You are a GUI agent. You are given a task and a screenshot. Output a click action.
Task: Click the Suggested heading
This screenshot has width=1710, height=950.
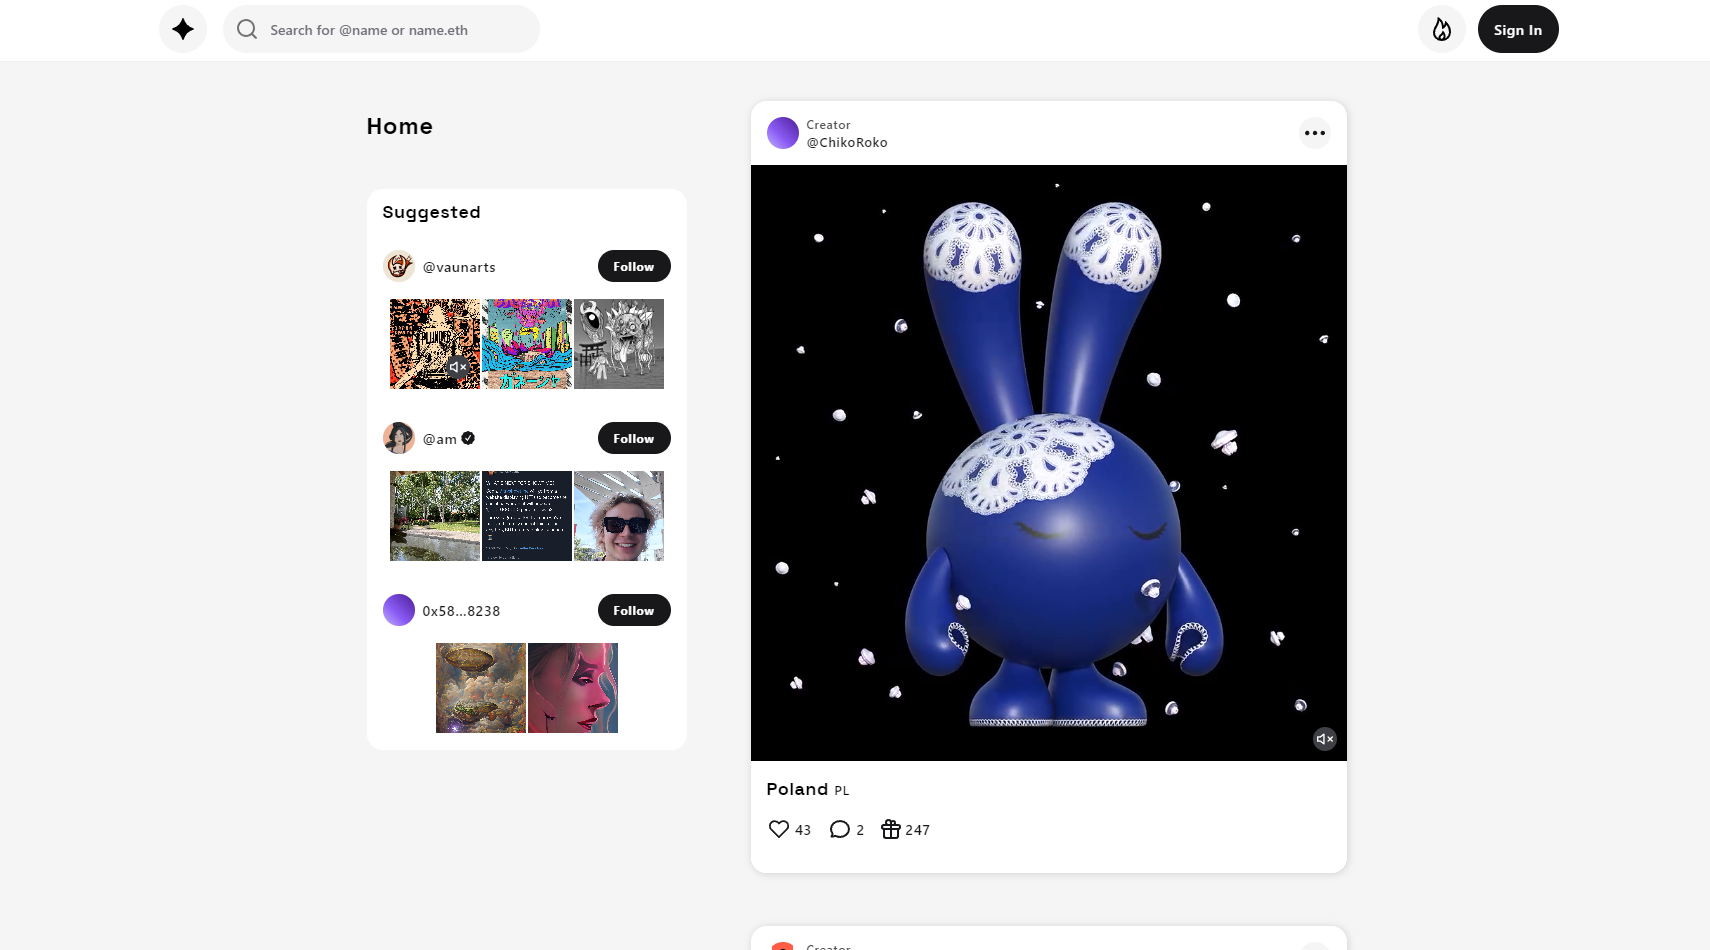pos(431,212)
